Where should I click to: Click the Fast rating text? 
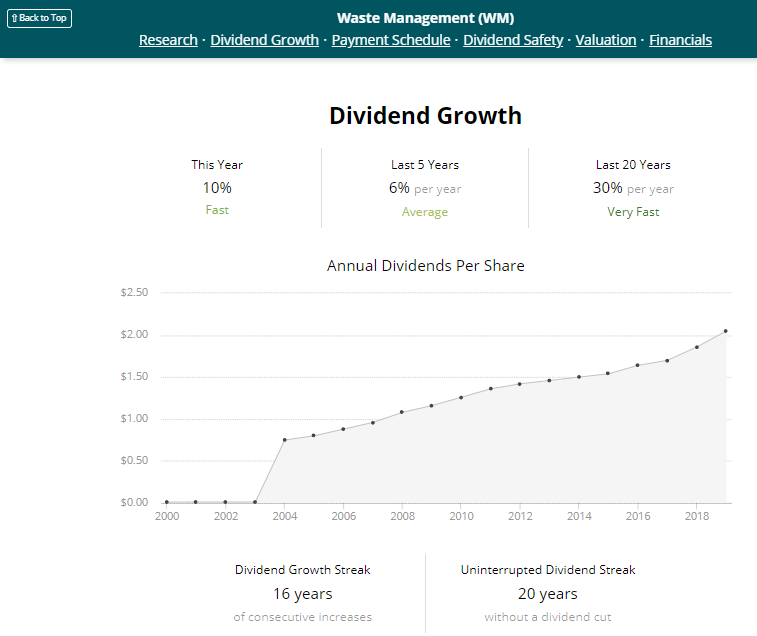point(217,210)
